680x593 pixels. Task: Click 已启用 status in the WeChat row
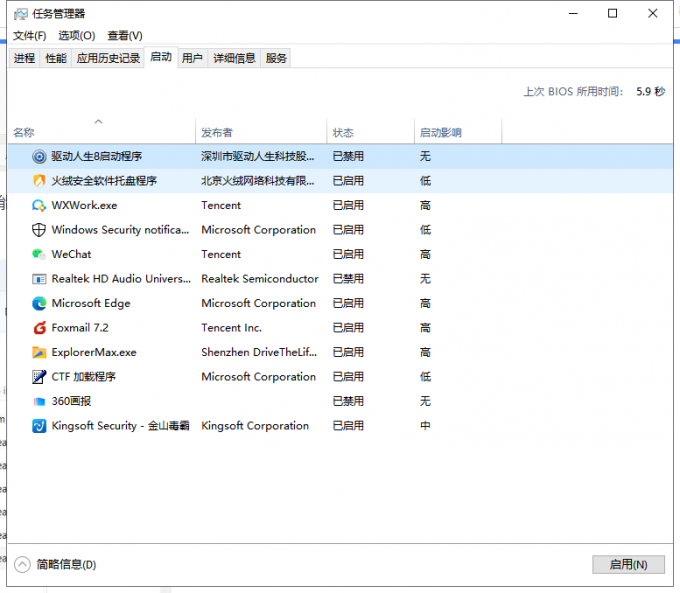pyautogui.click(x=348, y=254)
